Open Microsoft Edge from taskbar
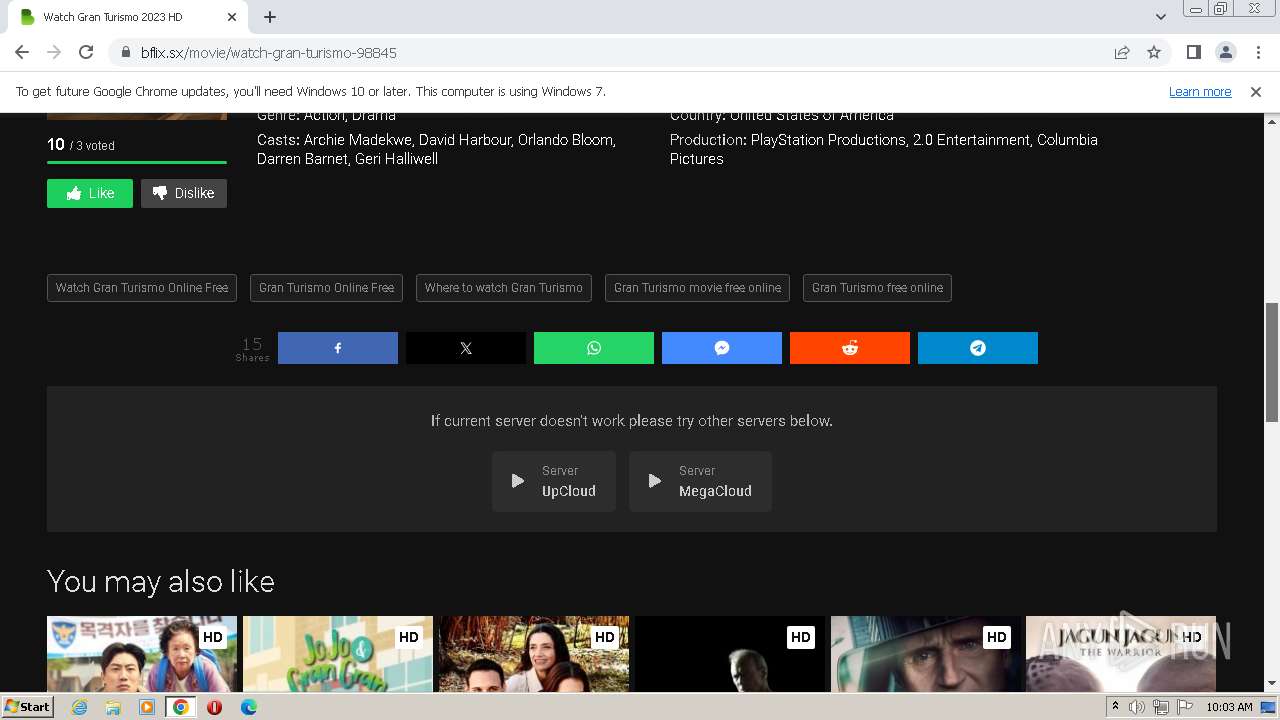Viewport: 1280px width, 720px height. tap(248, 707)
